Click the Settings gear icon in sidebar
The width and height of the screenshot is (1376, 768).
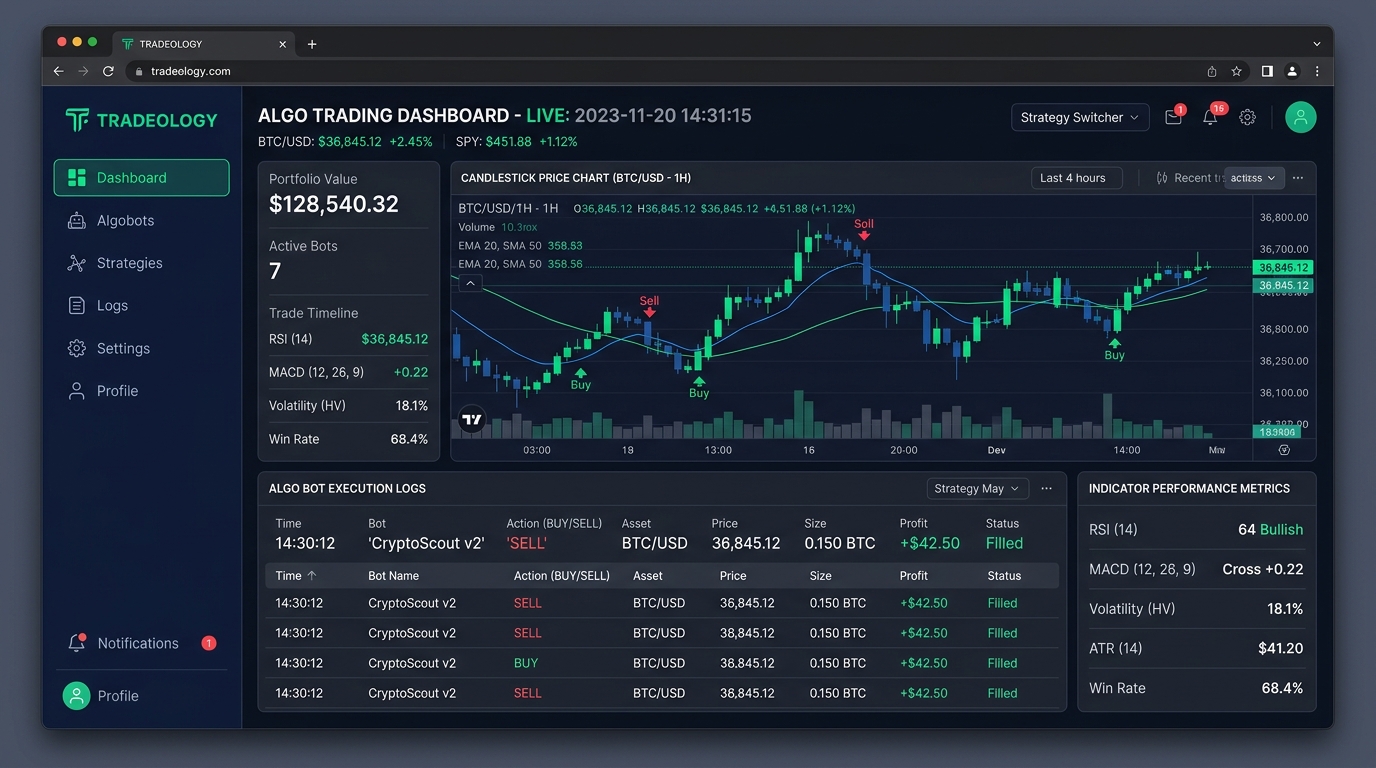point(76,348)
